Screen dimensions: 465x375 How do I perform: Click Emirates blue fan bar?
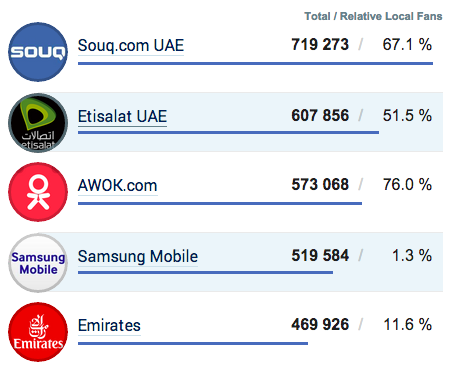point(193,343)
